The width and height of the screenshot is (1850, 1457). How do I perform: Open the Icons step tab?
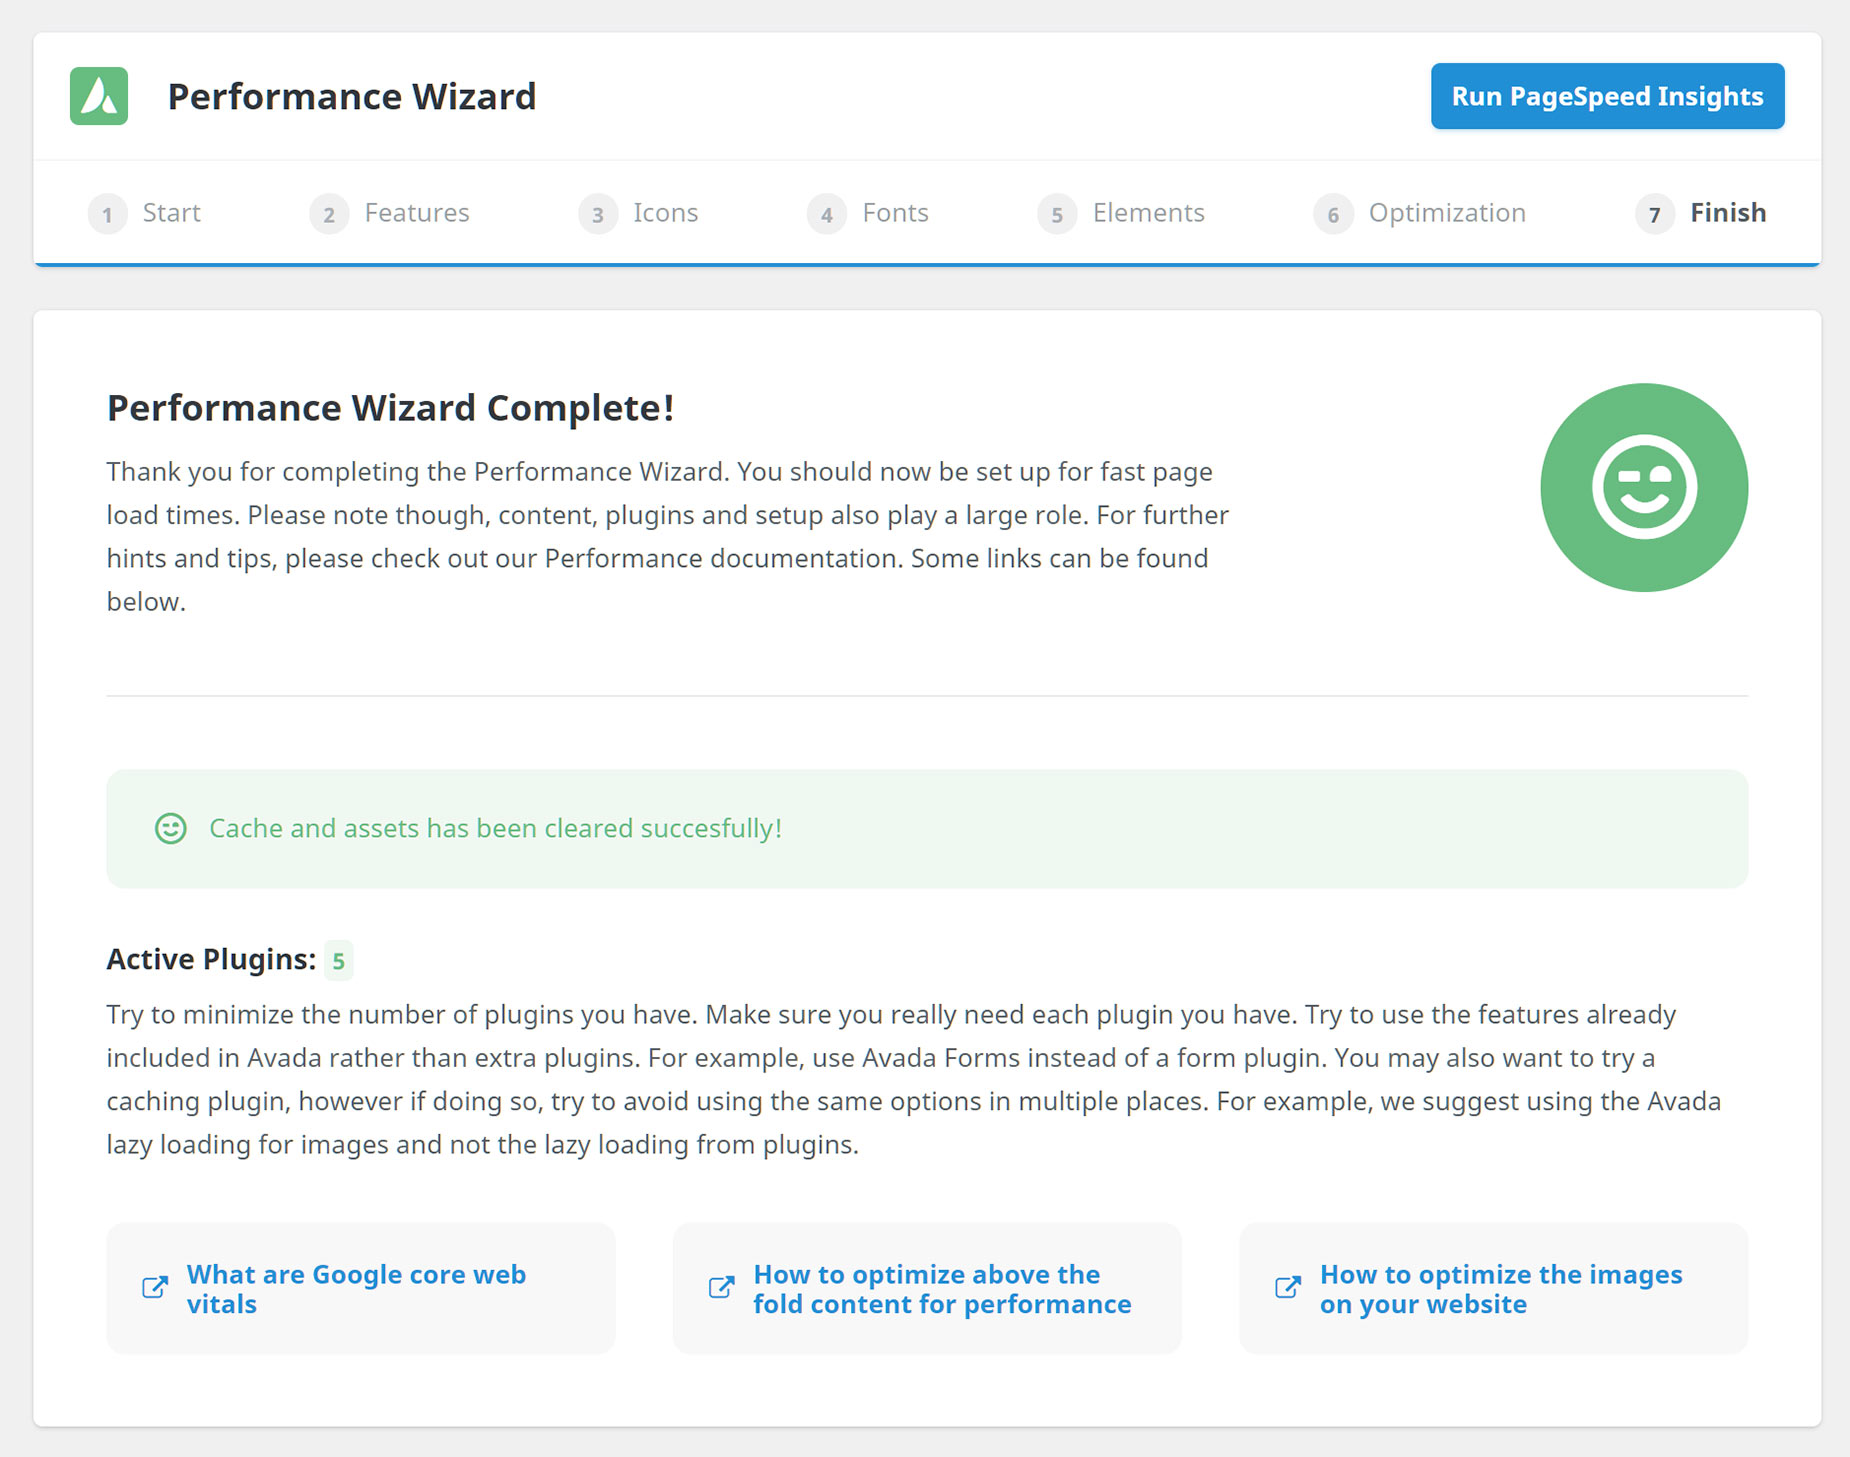(x=638, y=213)
